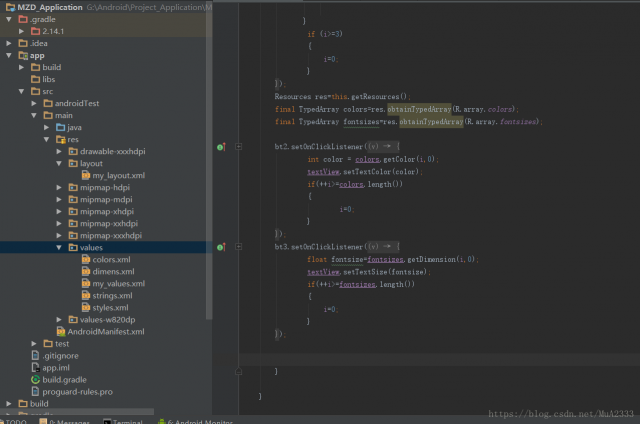Click the java source folder icon
This screenshot has width=640, height=424.
[x=60, y=127]
